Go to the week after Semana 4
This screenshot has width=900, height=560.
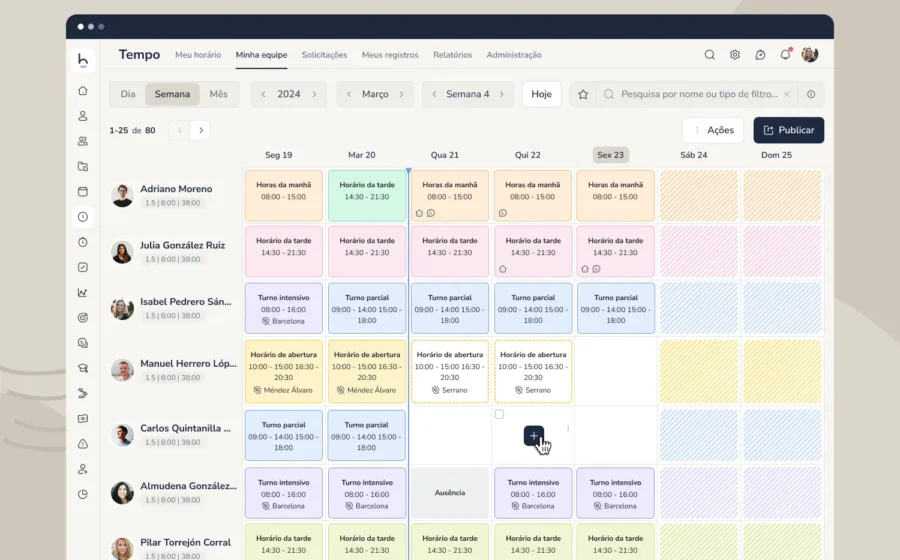pyautogui.click(x=502, y=94)
